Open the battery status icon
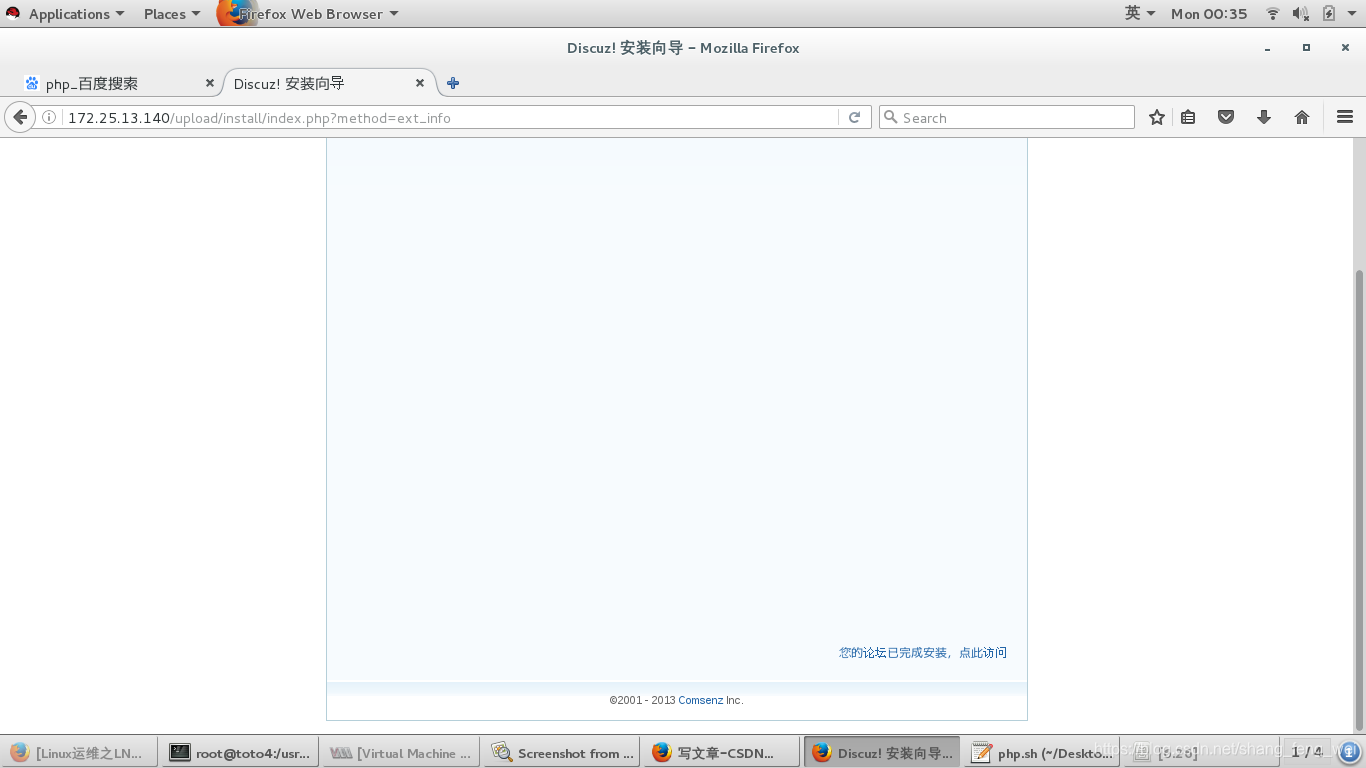1366x768 pixels. (1328, 14)
